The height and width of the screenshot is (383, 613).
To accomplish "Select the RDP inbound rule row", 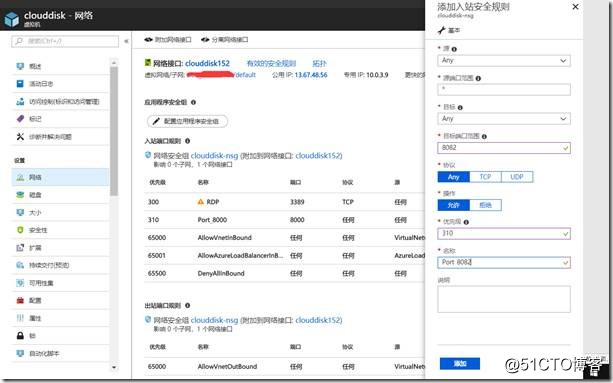I will tap(285, 202).
